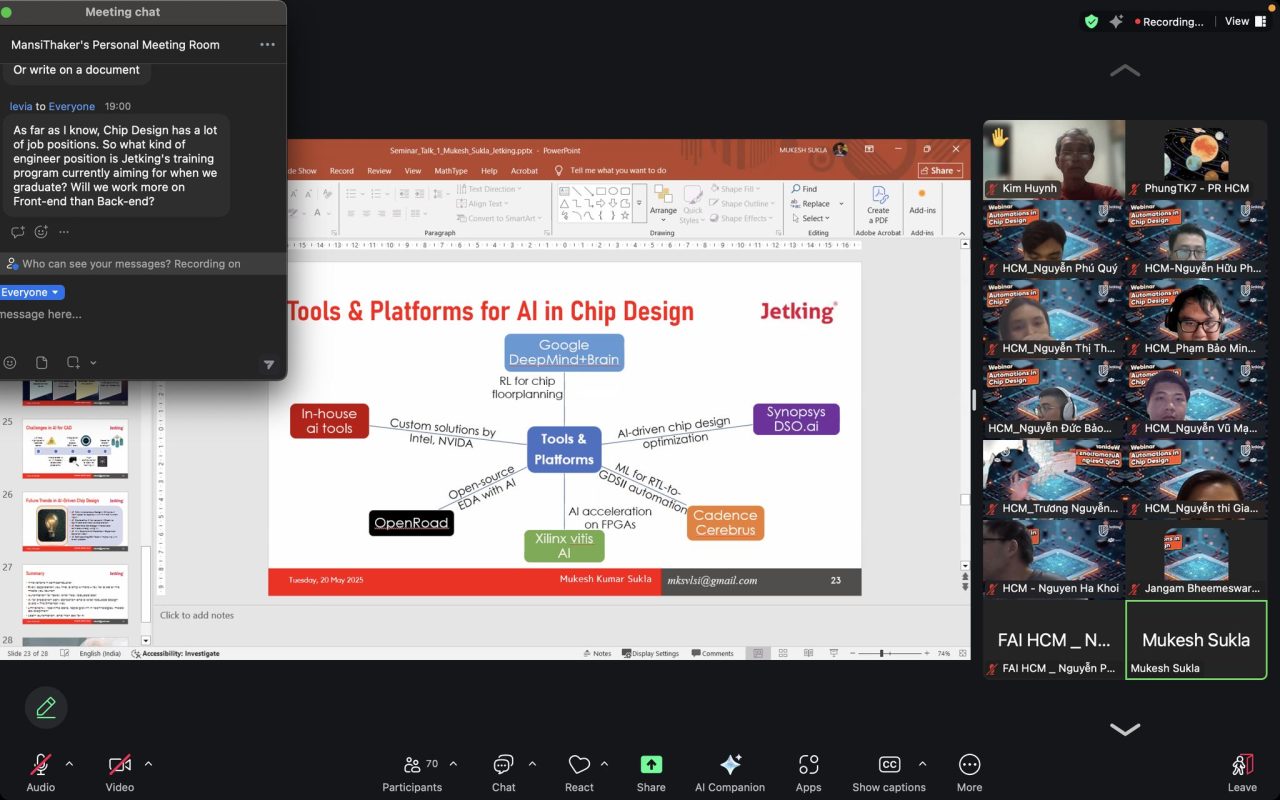Open View tab in PowerPoint ribbon
The height and width of the screenshot is (800, 1280).
pos(412,171)
